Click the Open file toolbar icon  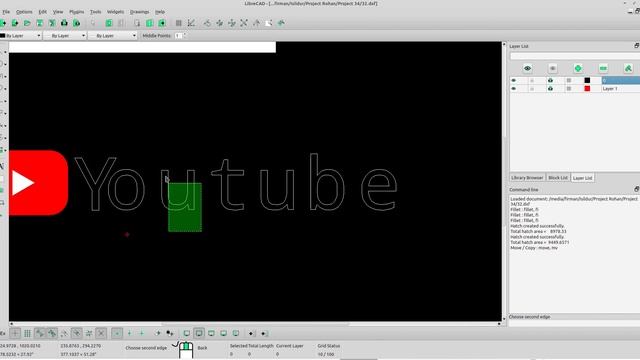(x=27, y=23)
